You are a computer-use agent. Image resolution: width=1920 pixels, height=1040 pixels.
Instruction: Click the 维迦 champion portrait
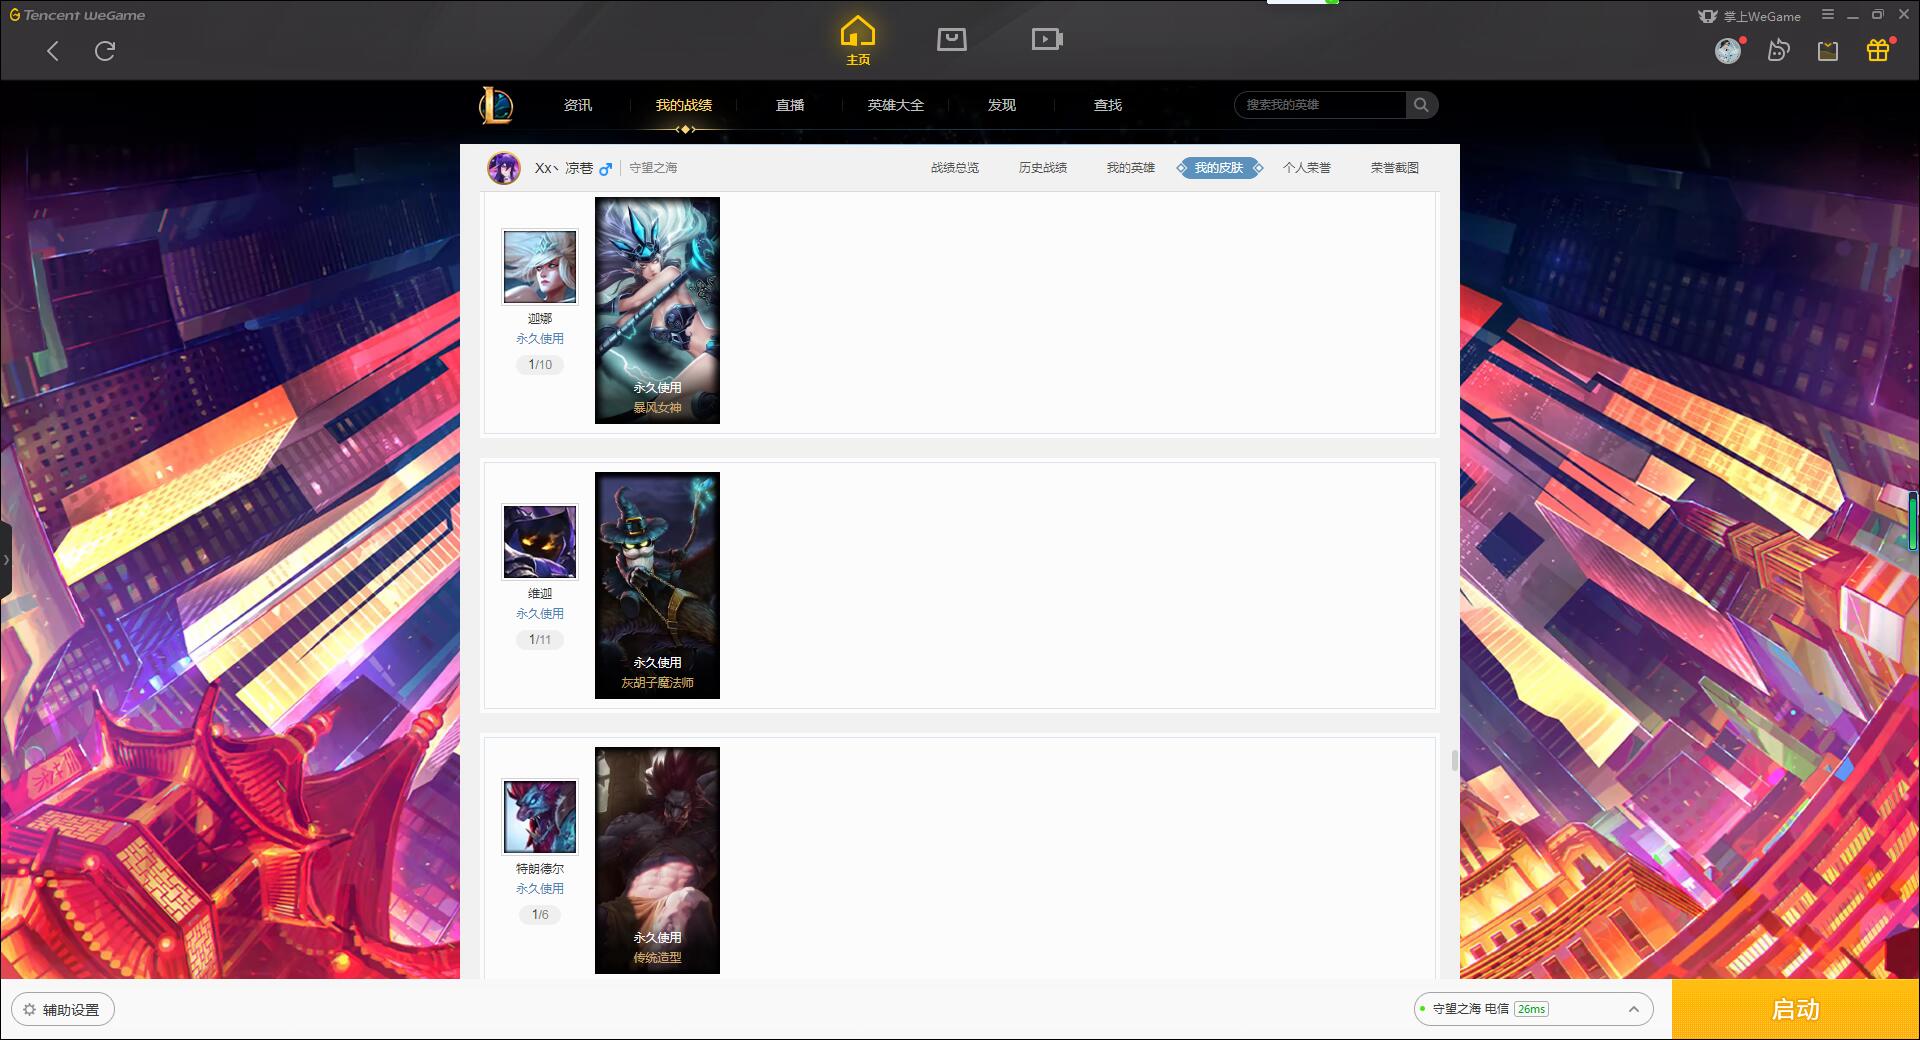(540, 542)
